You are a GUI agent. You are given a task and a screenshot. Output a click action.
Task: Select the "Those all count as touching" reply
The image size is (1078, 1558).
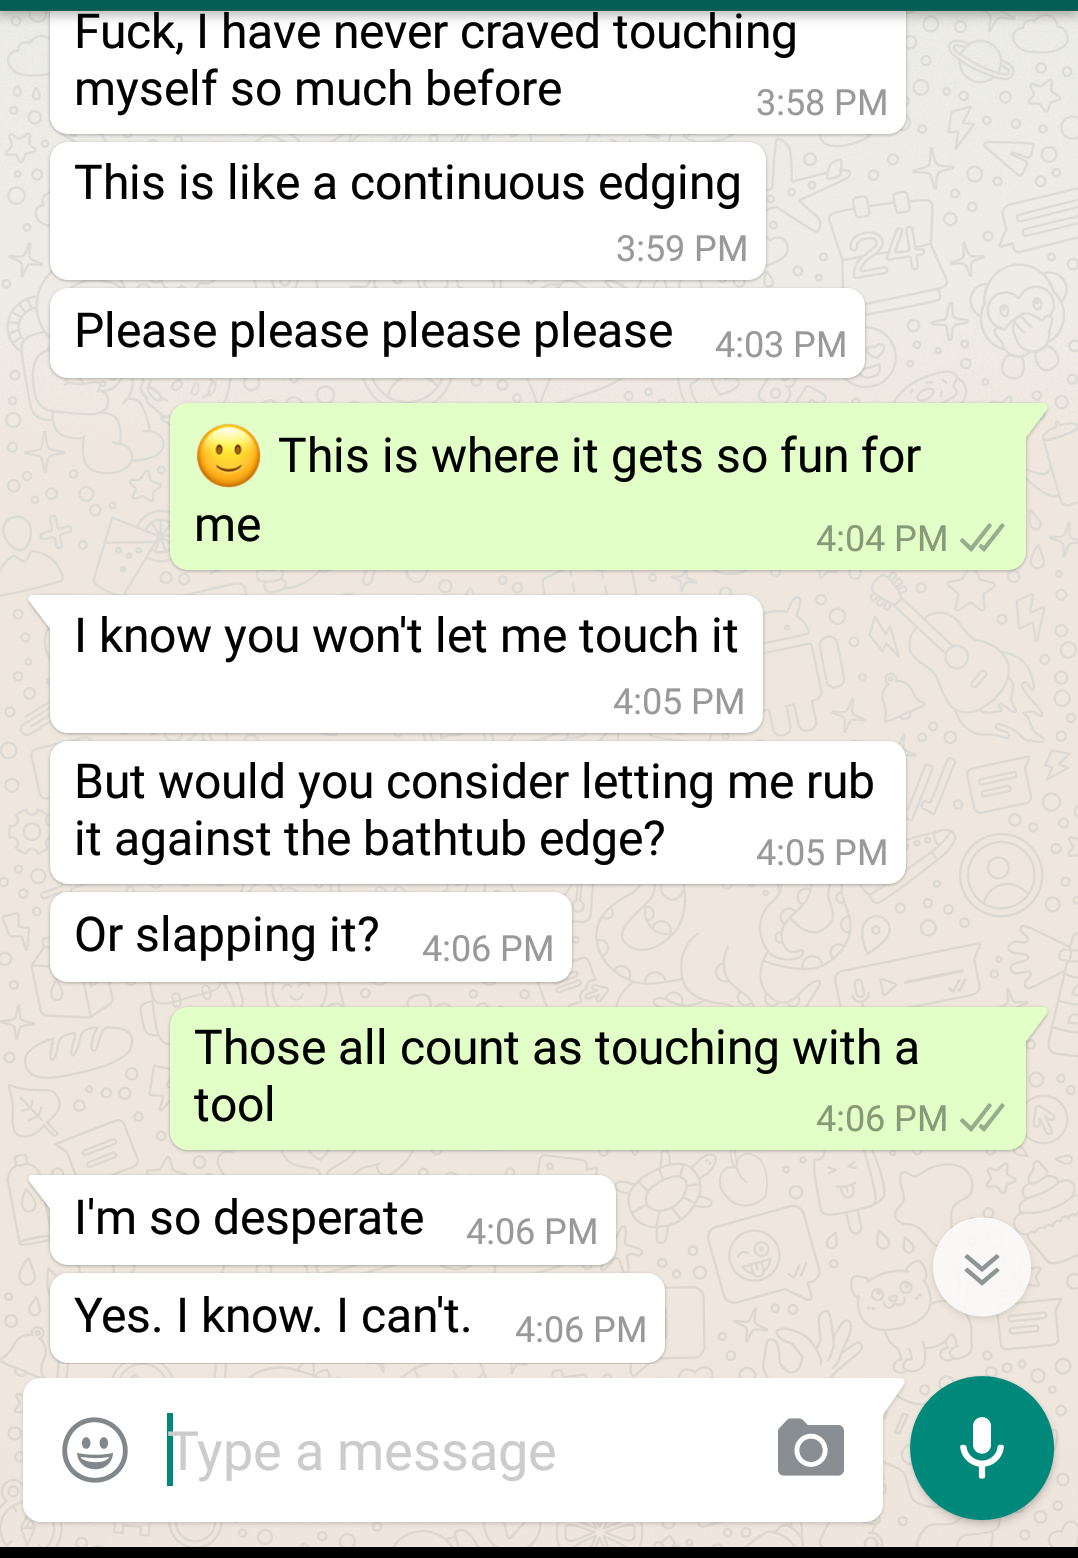click(x=598, y=1078)
